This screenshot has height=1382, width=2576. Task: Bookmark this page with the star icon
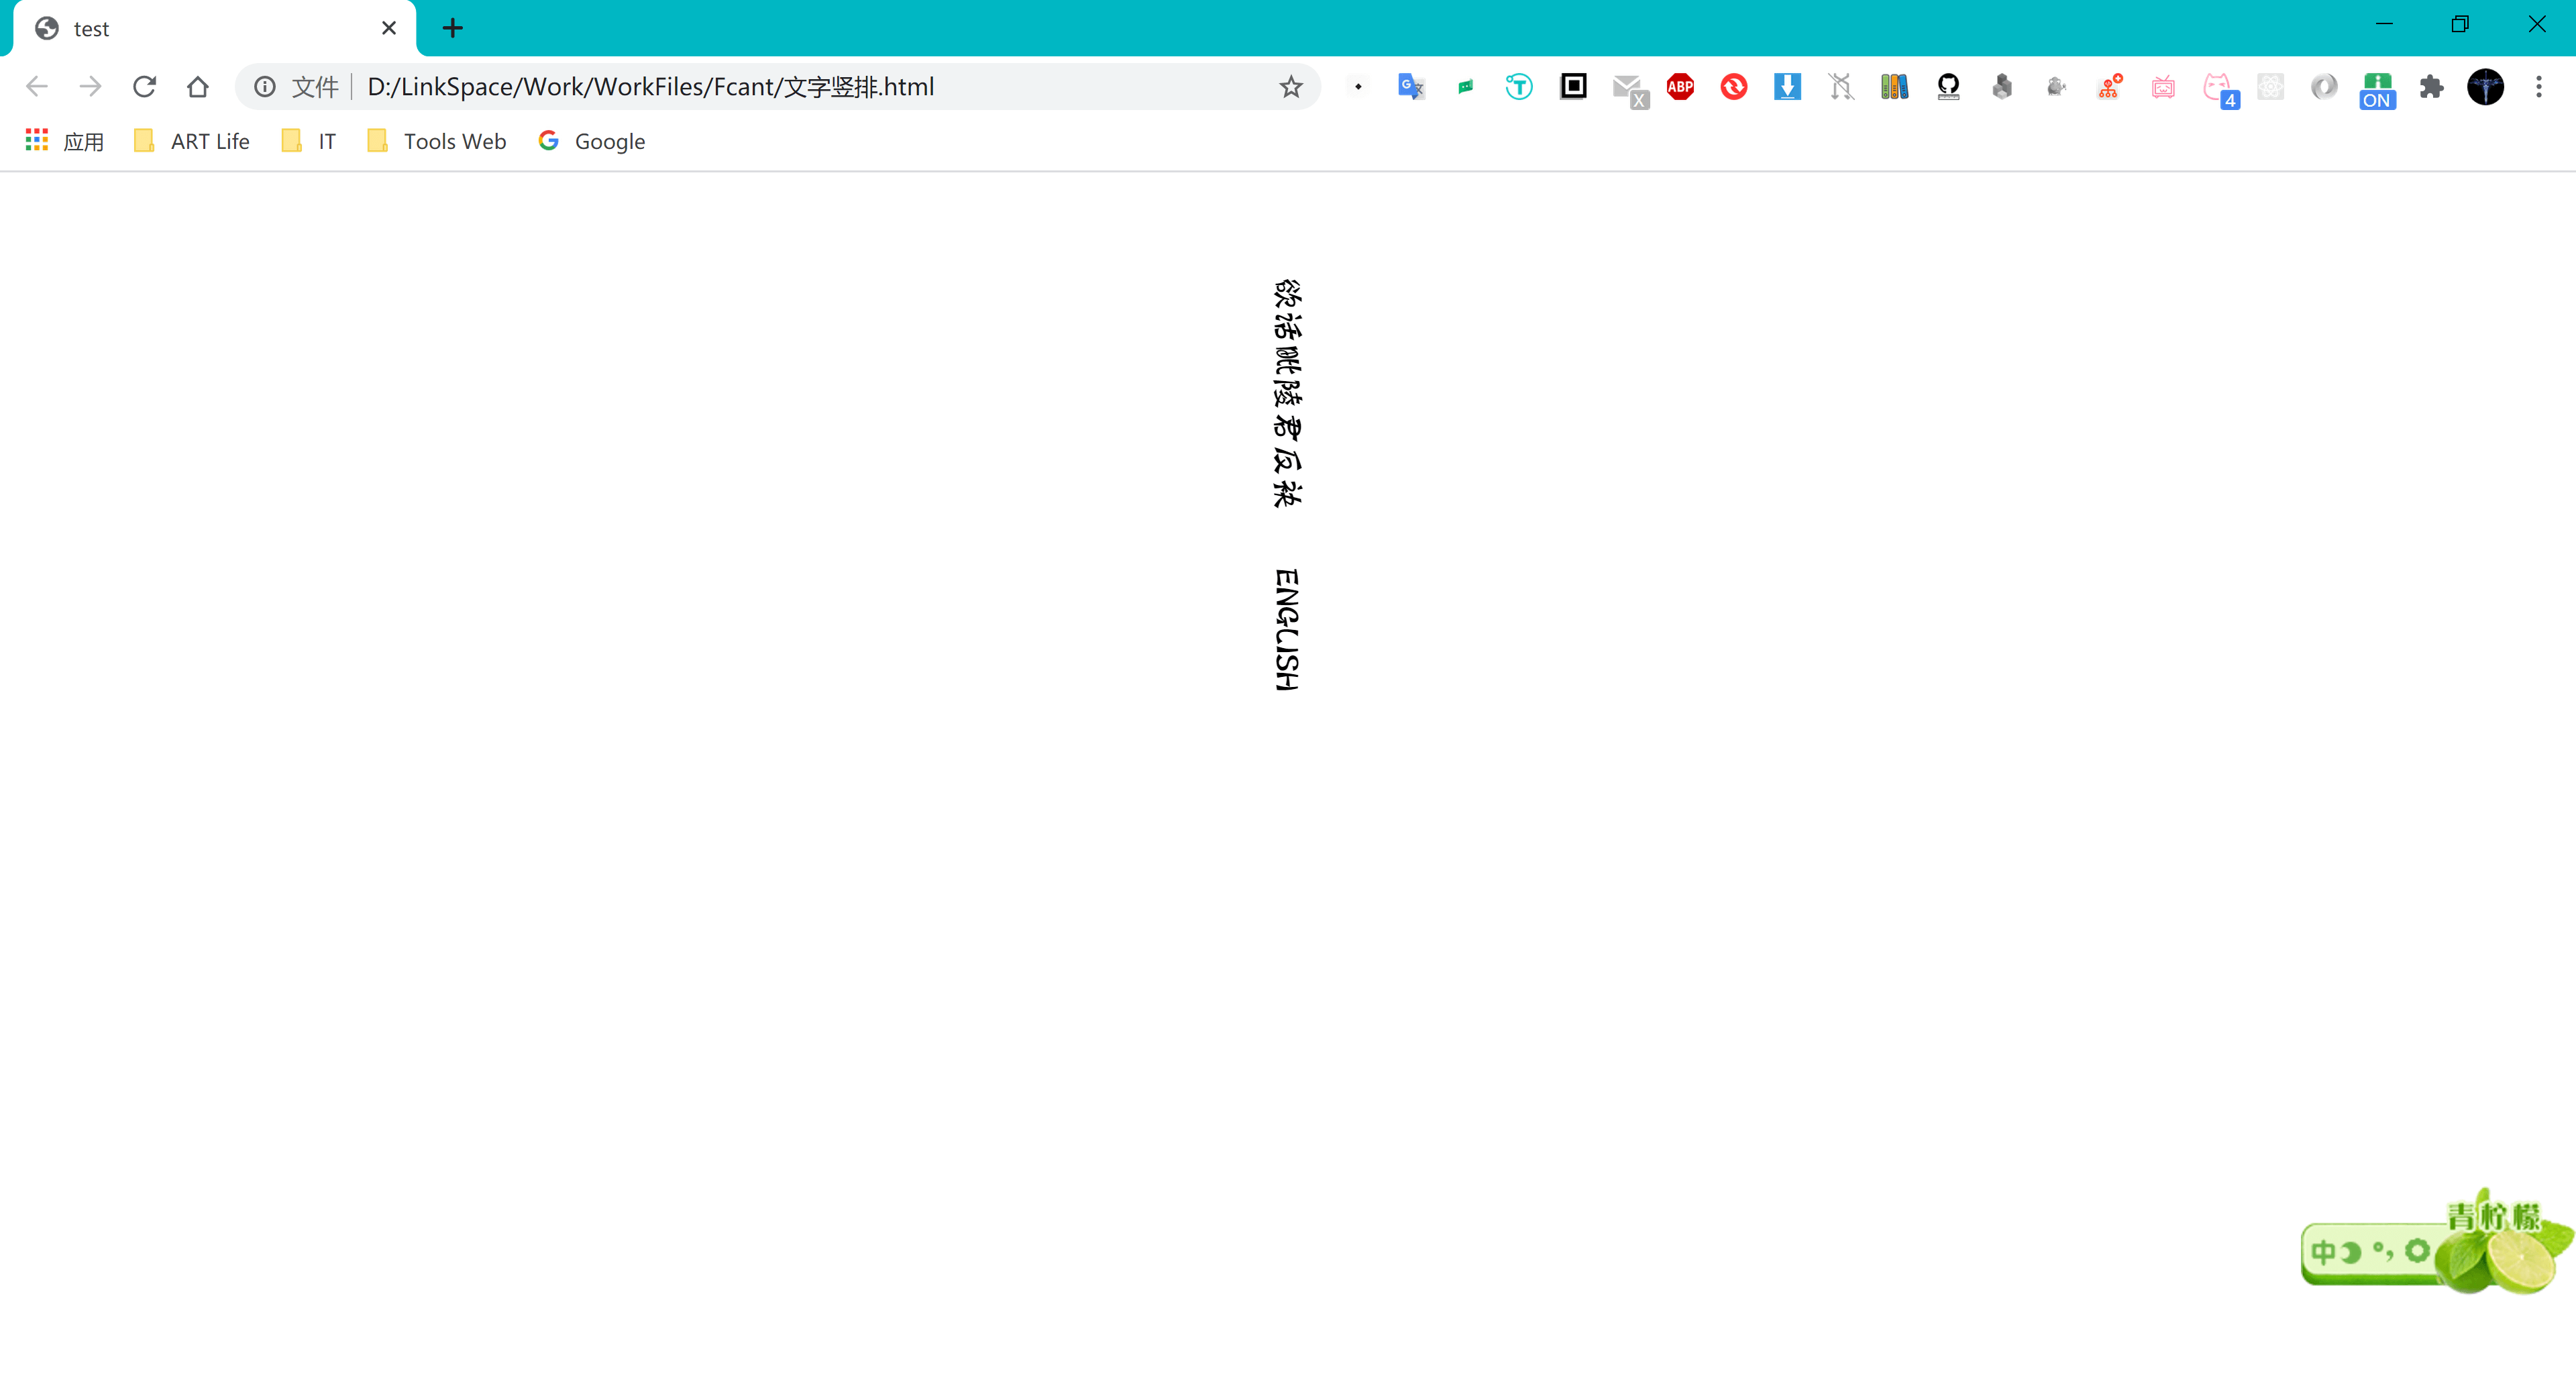(1291, 87)
